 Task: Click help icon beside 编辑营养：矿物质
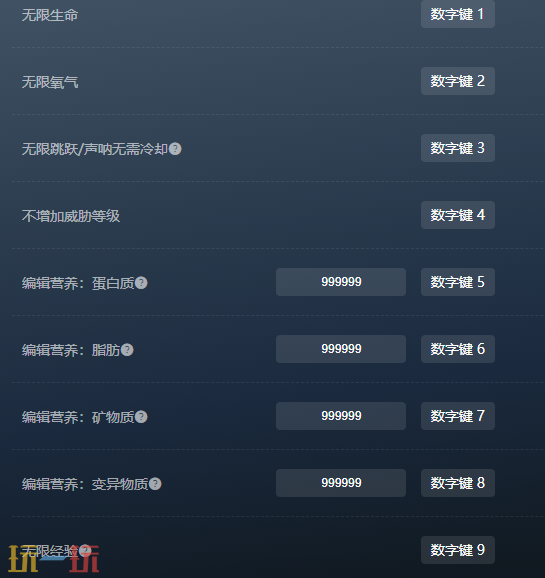[141, 417]
